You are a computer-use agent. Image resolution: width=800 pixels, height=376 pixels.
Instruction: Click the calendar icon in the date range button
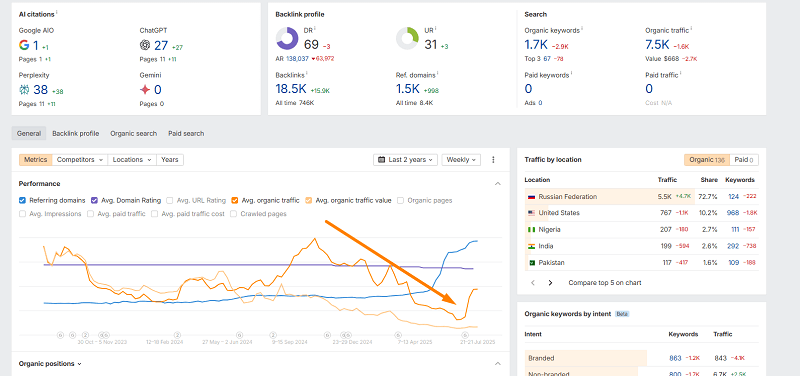[381, 160]
